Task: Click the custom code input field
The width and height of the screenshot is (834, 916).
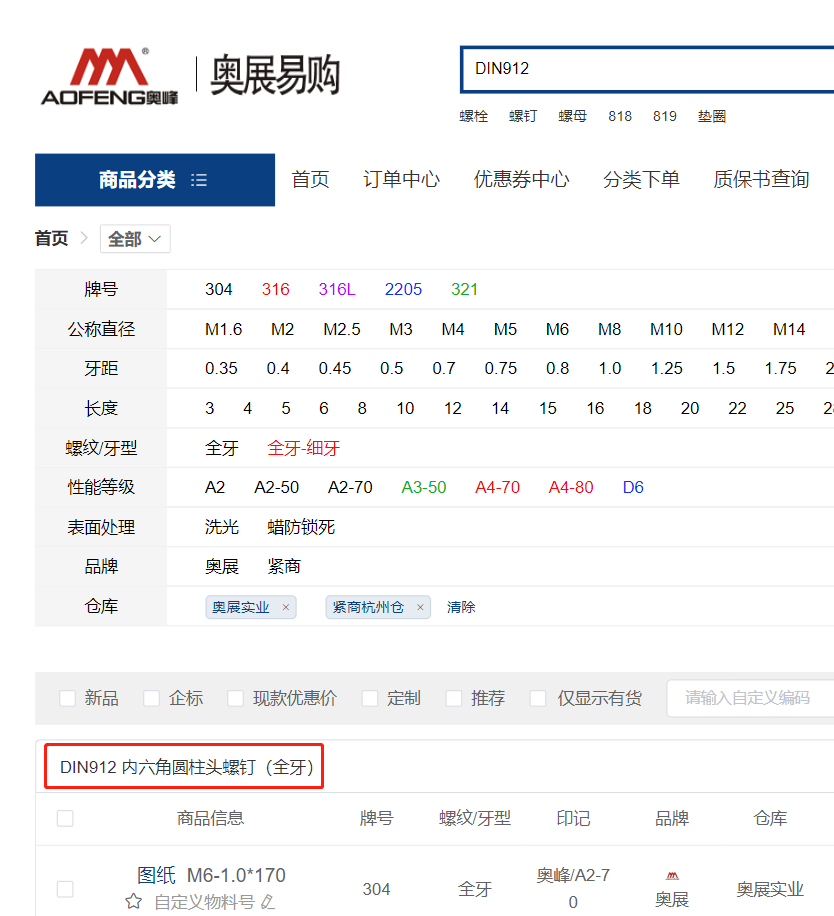Action: (x=750, y=698)
